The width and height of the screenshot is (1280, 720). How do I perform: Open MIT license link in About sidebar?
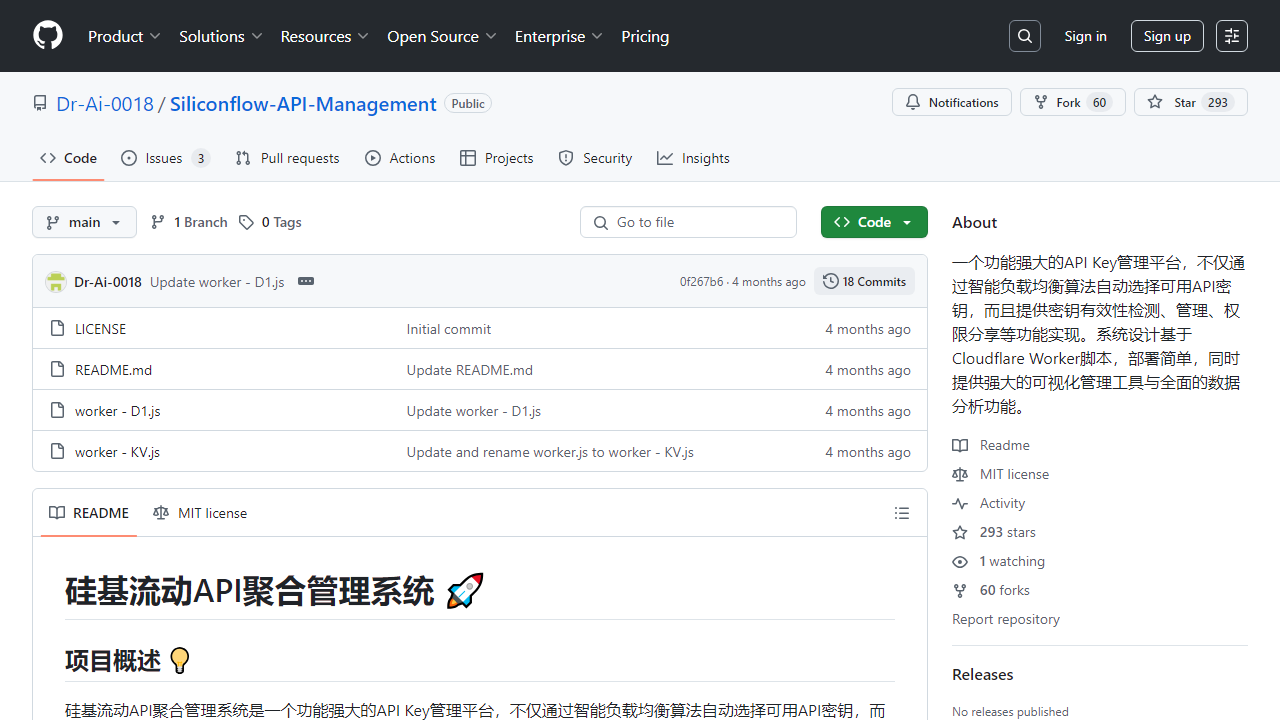(1001, 474)
